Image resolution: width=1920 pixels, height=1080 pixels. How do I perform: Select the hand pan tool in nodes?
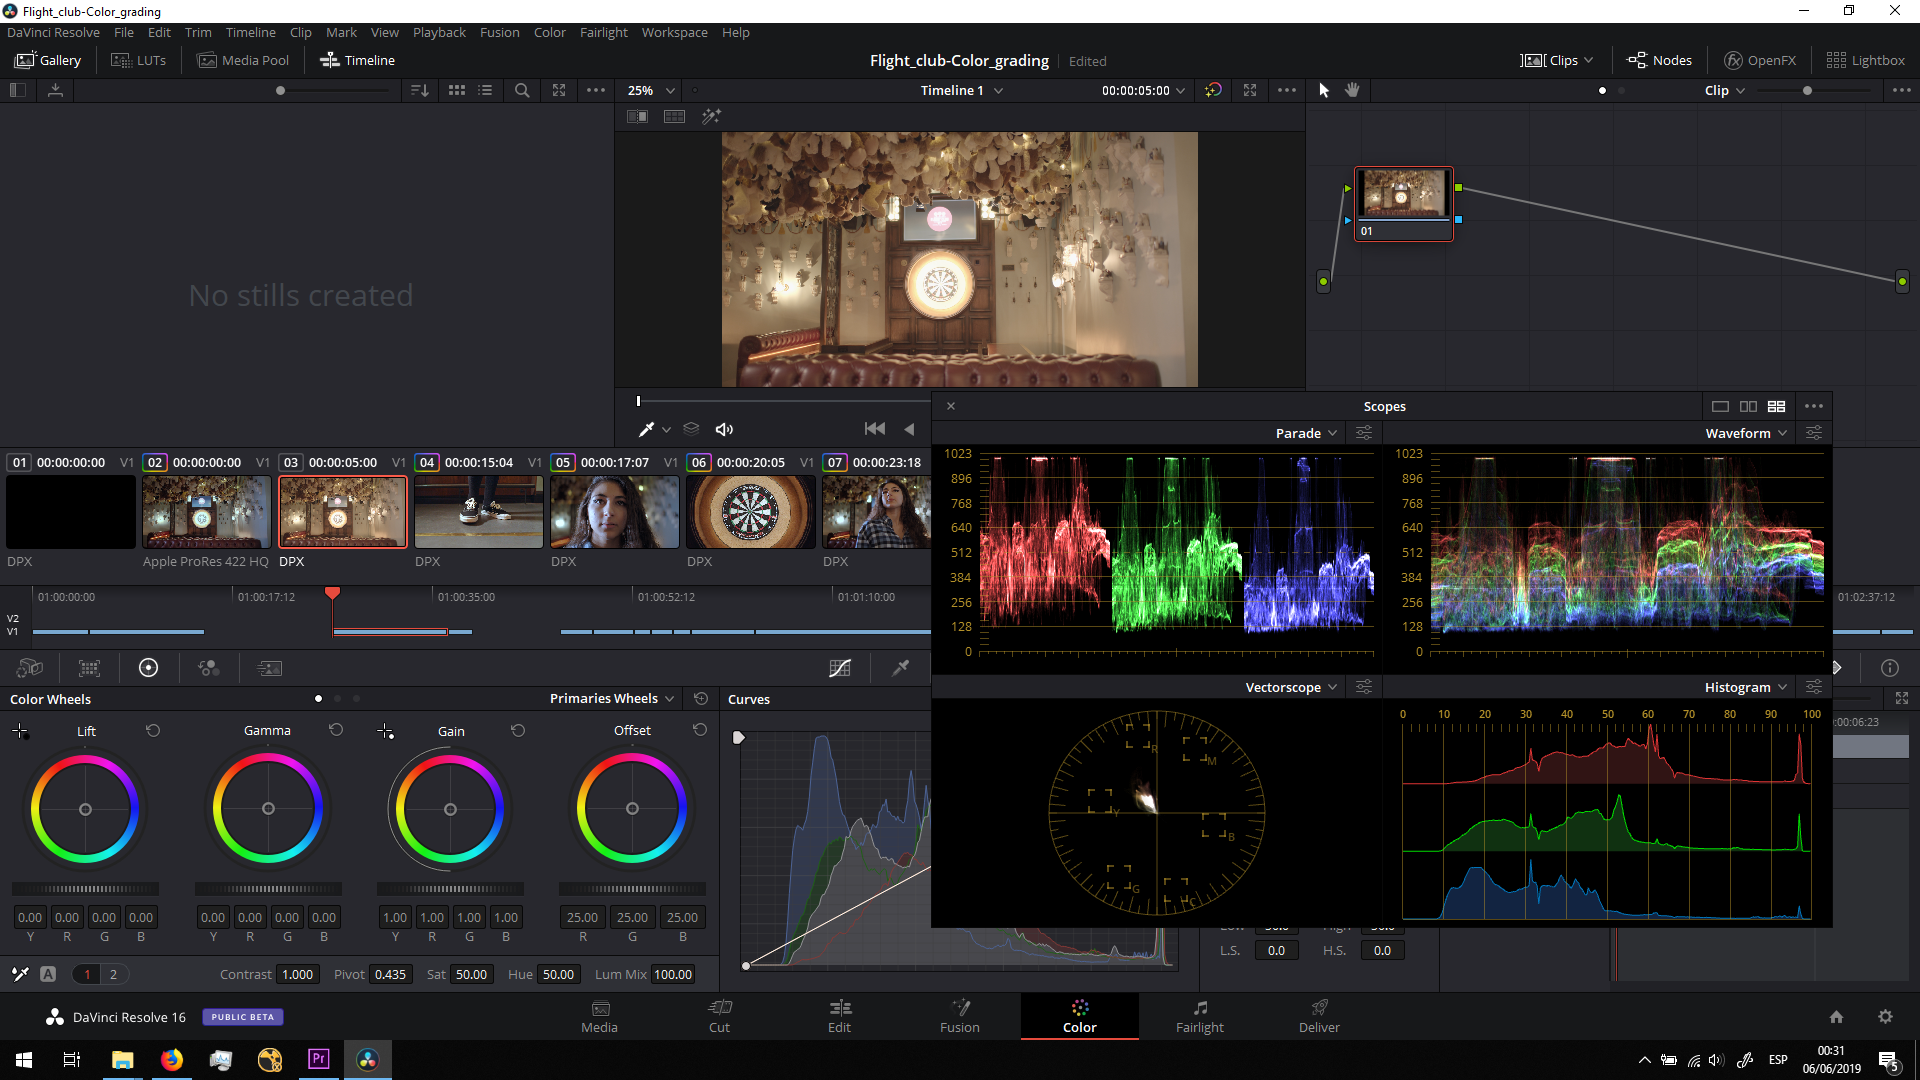click(x=1352, y=90)
